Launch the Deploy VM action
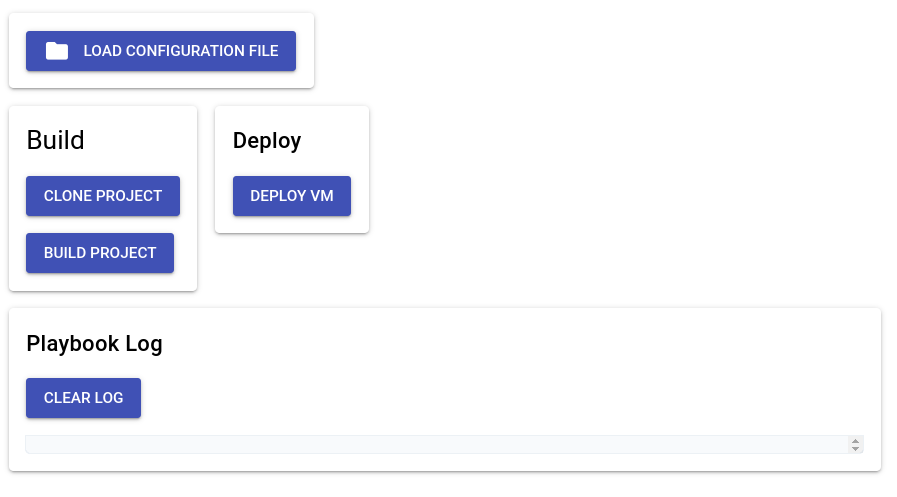 pos(292,196)
